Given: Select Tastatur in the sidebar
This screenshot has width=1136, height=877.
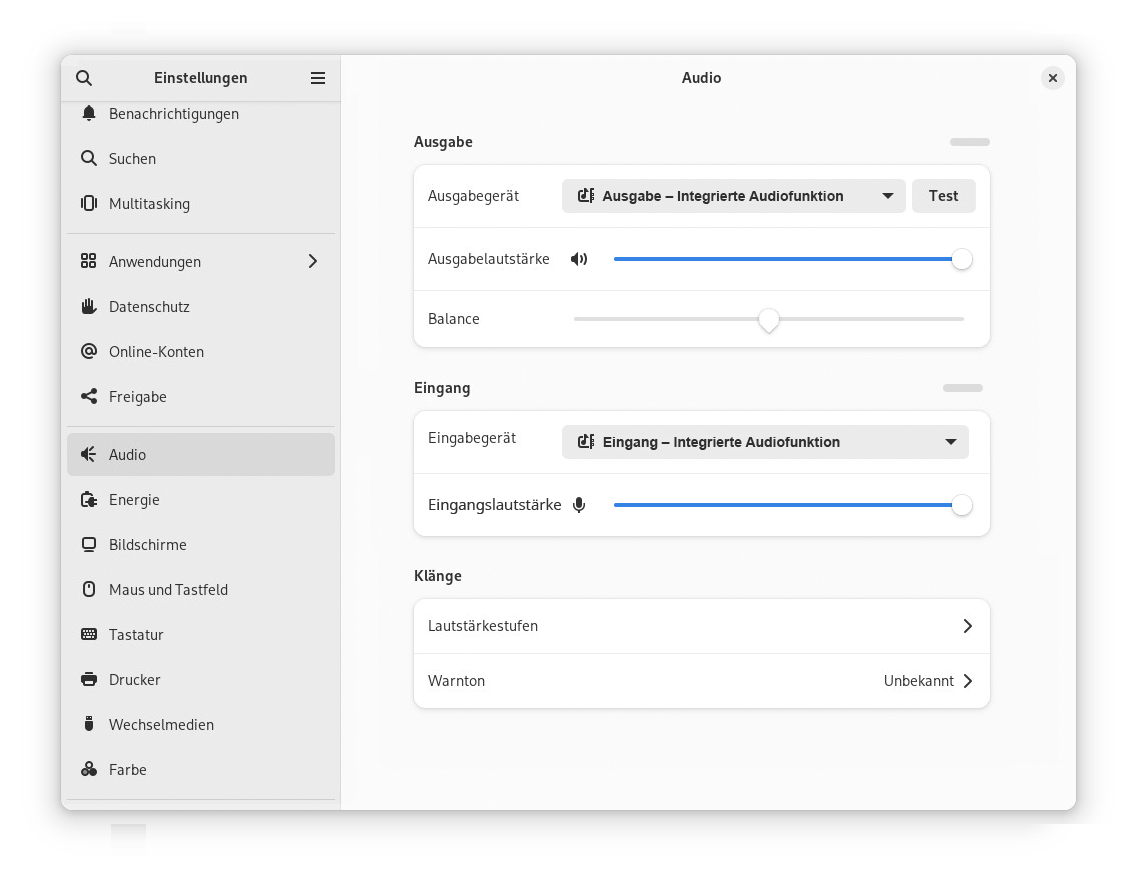Looking at the screenshot, I should (x=136, y=635).
